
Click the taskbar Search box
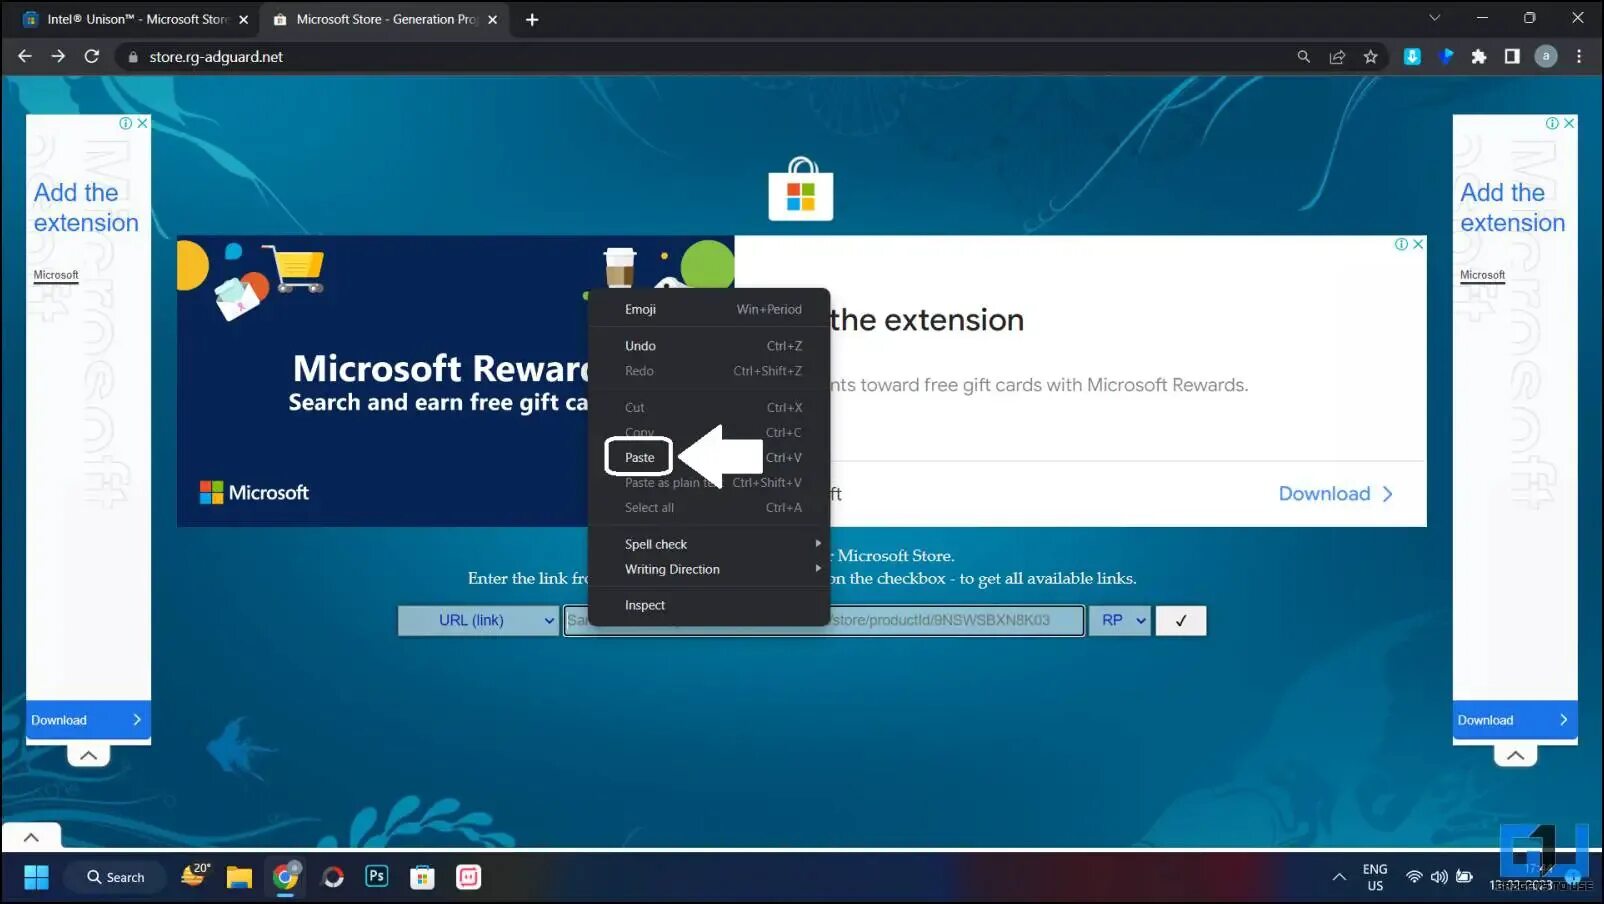pos(115,877)
